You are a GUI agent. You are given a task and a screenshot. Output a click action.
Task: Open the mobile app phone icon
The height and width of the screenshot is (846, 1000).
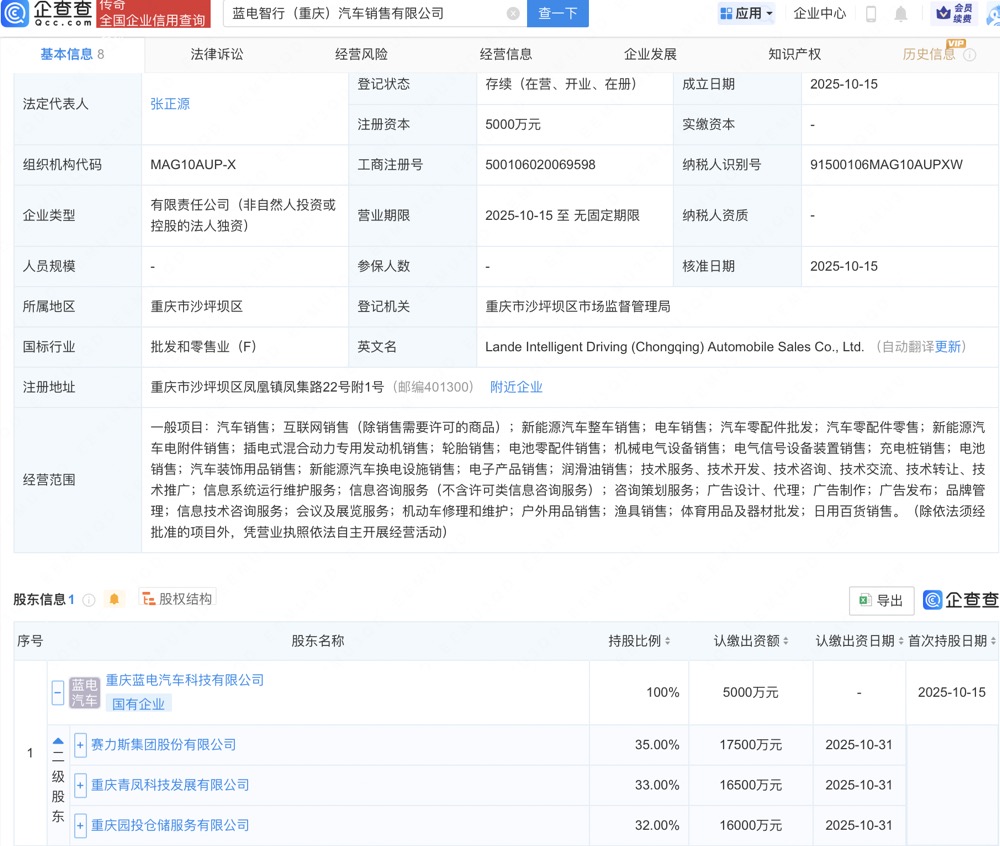pyautogui.click(x=871, y=14)
